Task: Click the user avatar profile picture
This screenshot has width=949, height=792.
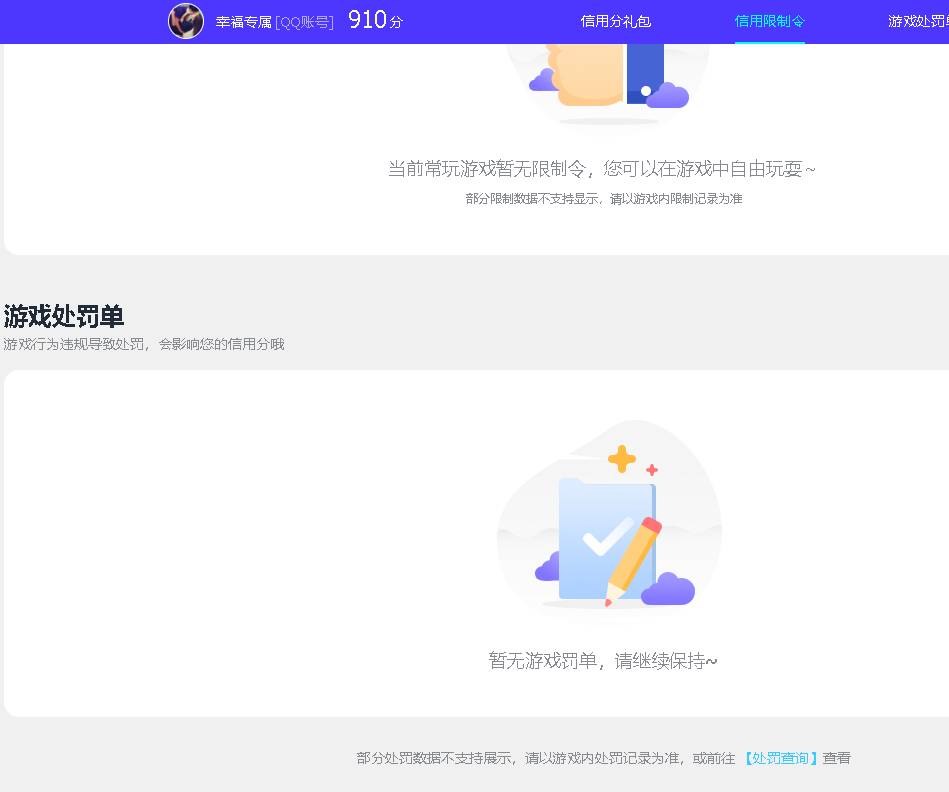Action: 186,21
